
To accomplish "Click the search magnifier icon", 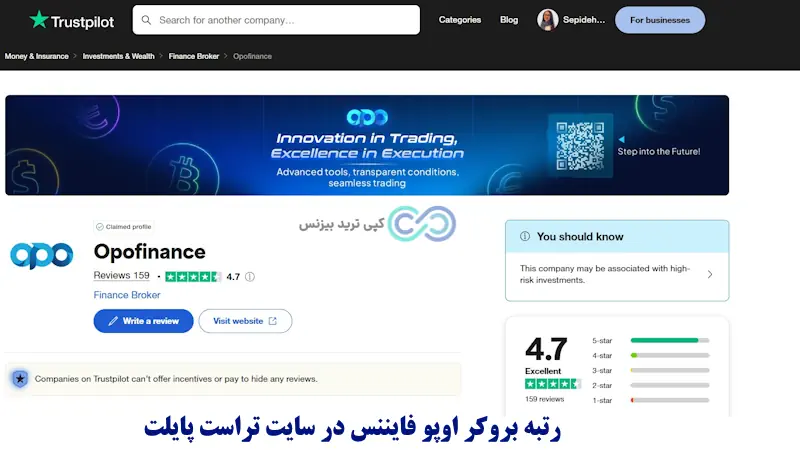I will tap(146, 20).
